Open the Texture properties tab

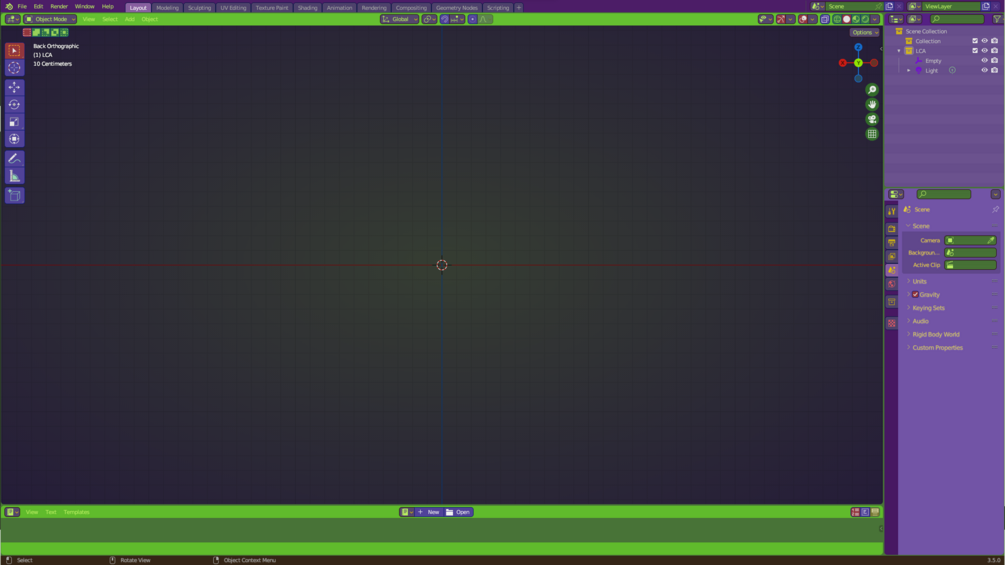892,323
